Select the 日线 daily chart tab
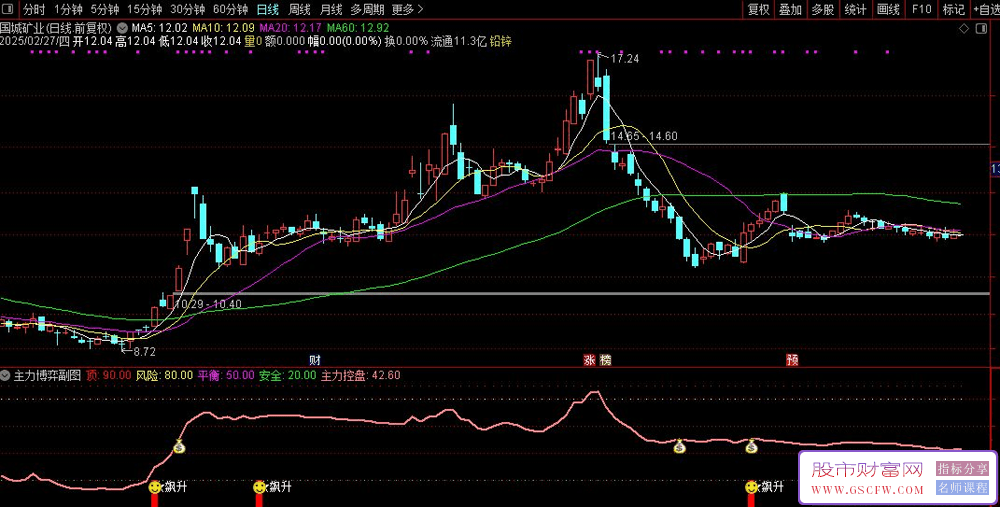This screenshot has width=1000, height=507. coord(268,10)
